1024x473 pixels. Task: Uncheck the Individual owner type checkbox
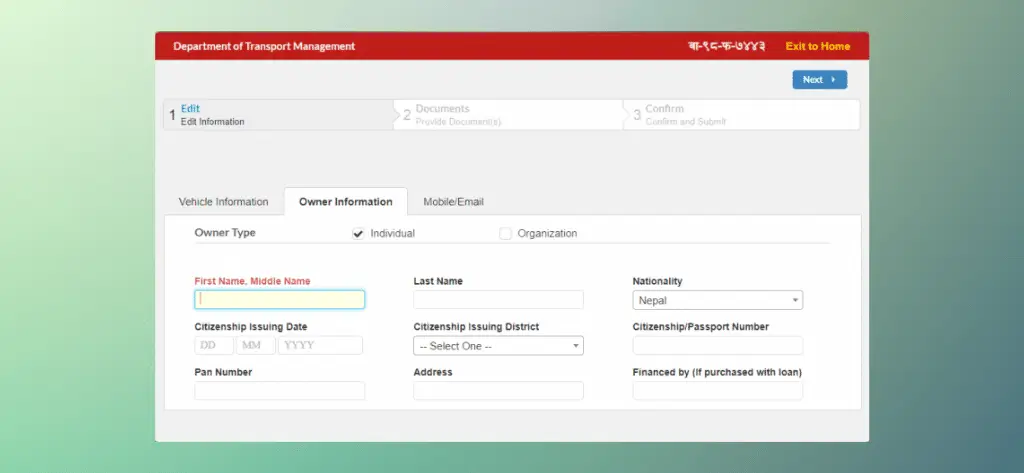358,234
